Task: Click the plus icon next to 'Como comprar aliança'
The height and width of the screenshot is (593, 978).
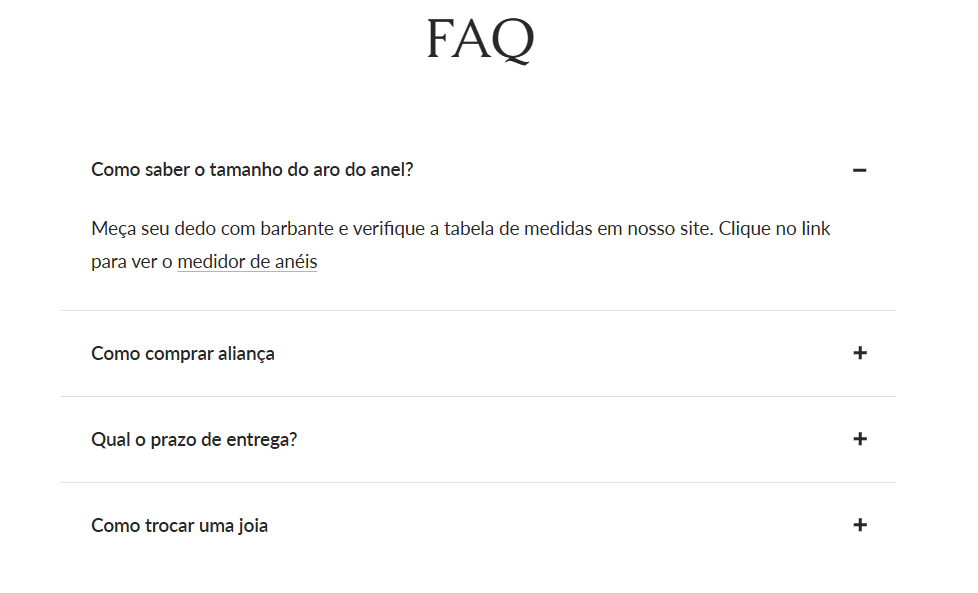Action: tap(860, 353)
